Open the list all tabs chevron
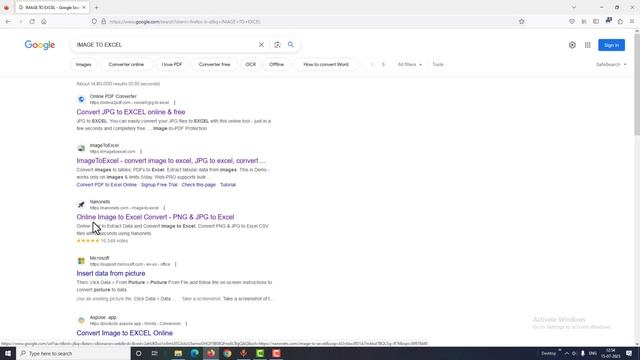 (574, 7)
